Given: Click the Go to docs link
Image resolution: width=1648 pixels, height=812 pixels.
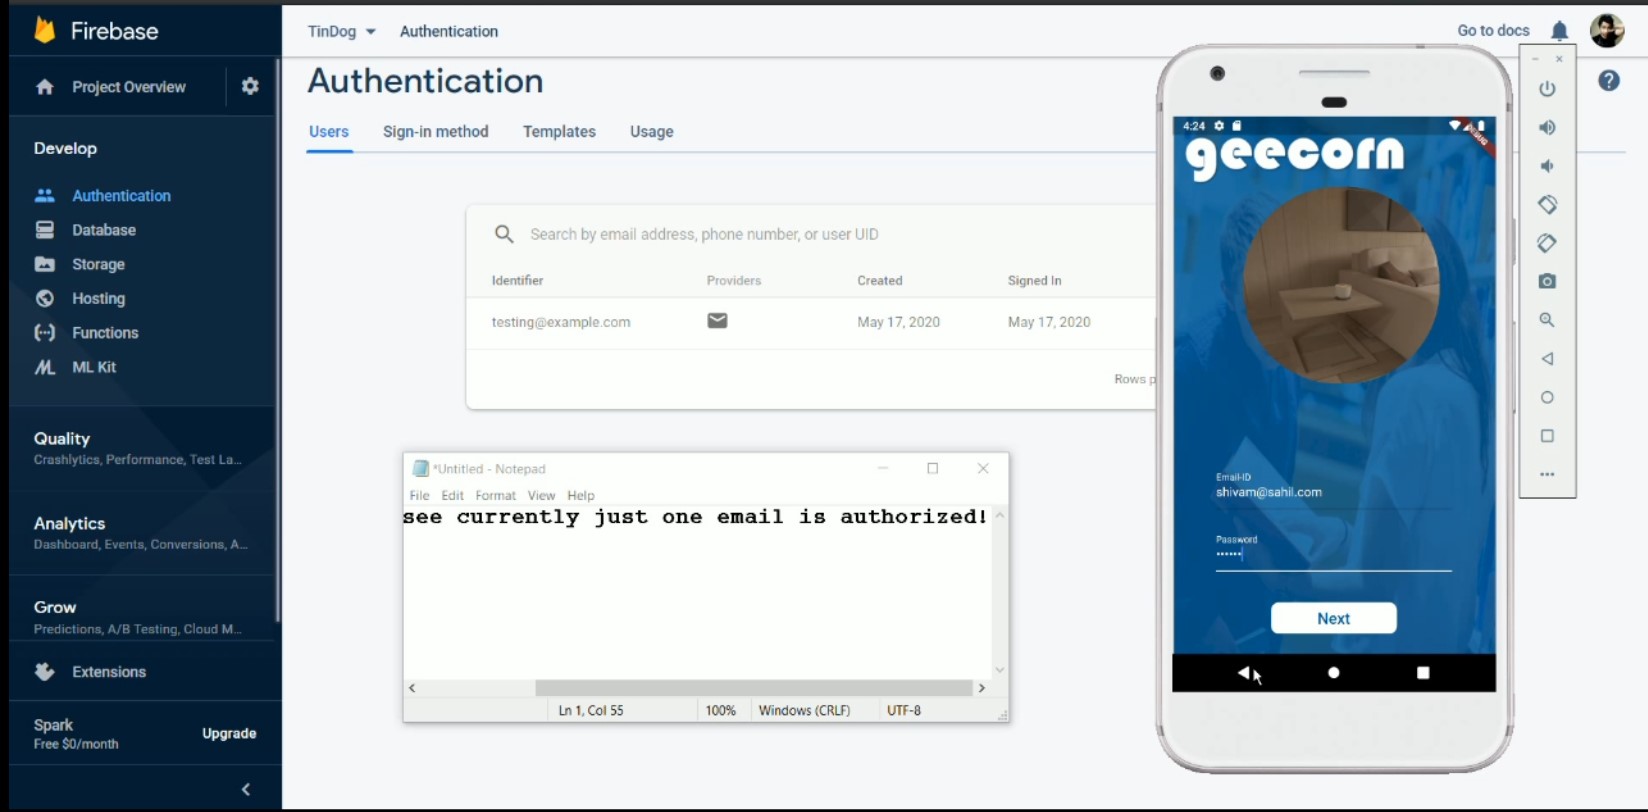Looking at the screenshot, I should click(1493, 31).
